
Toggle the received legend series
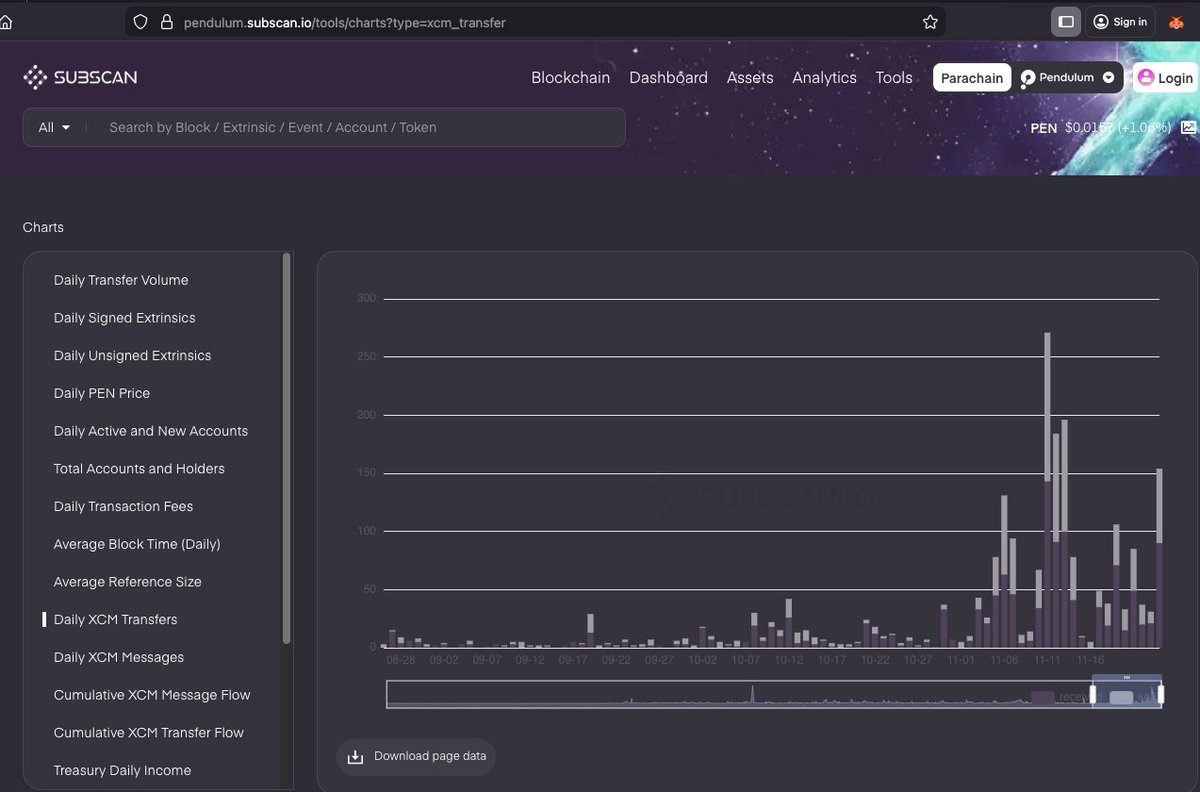tap(1062, 697)
